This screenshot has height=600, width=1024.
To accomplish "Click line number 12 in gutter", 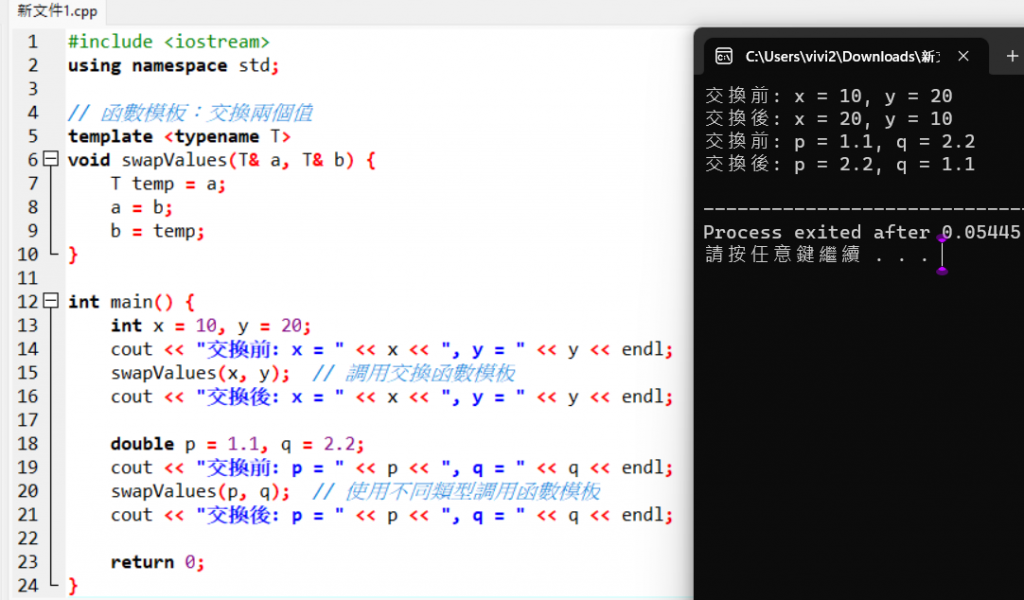I will 27,302.
